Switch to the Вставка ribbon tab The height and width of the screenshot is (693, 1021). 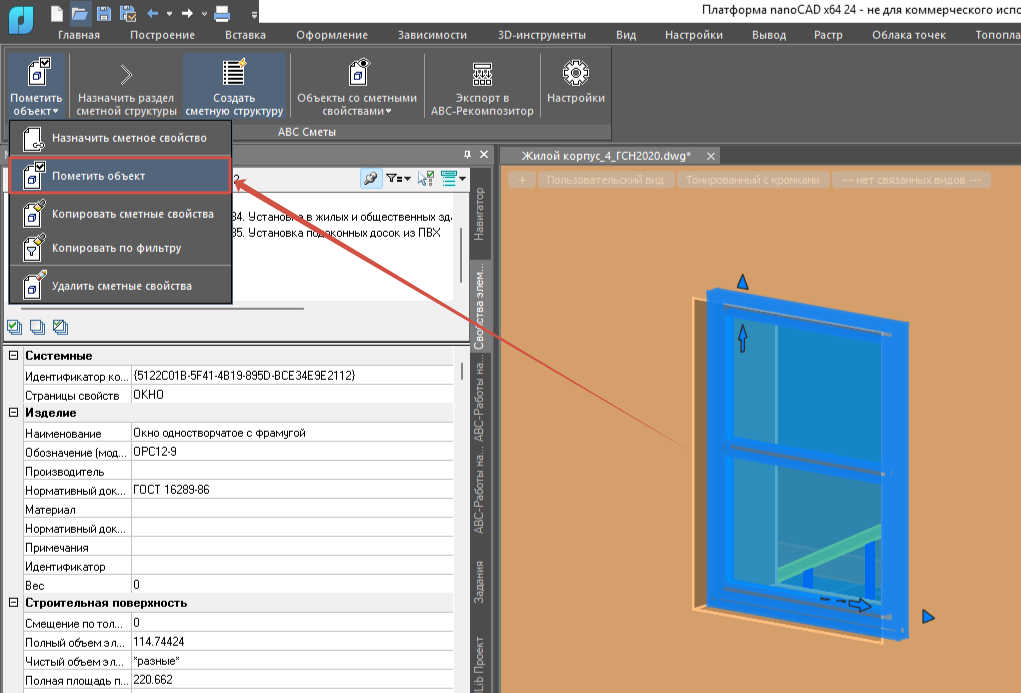tap(245, 35)
